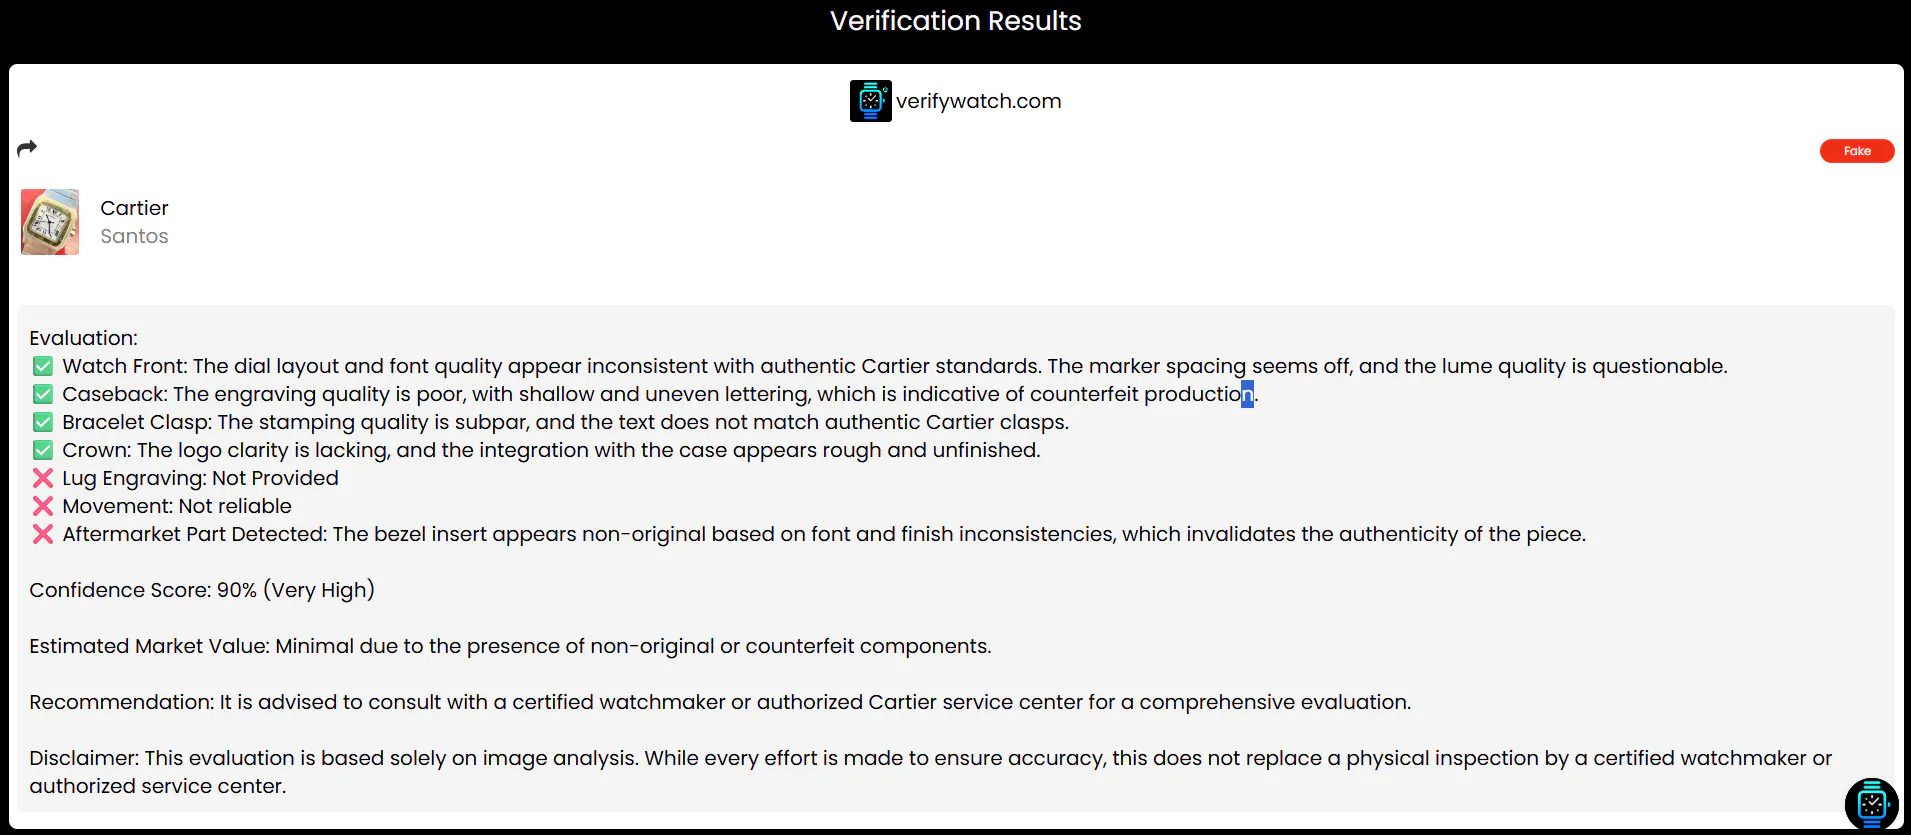
Task: Click the verifywatch.com site name
Action: (x=978, y=101)
